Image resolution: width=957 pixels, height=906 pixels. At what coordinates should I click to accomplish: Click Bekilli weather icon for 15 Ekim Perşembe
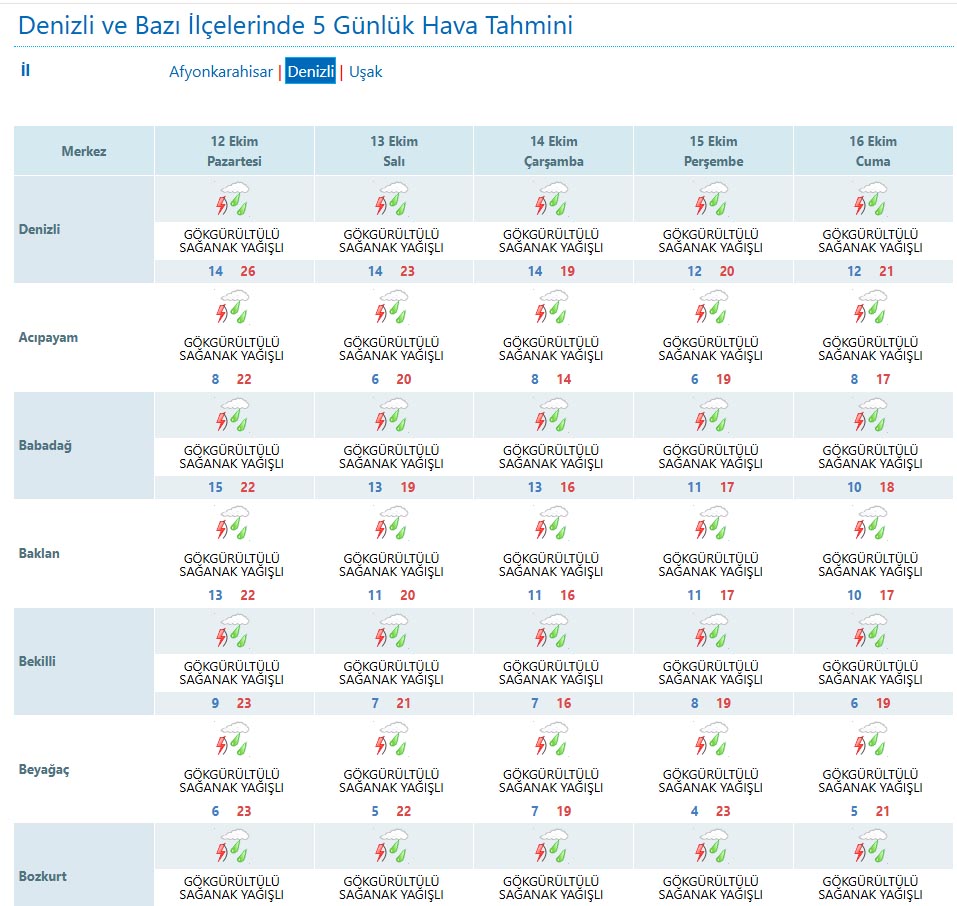pos(712,631)
